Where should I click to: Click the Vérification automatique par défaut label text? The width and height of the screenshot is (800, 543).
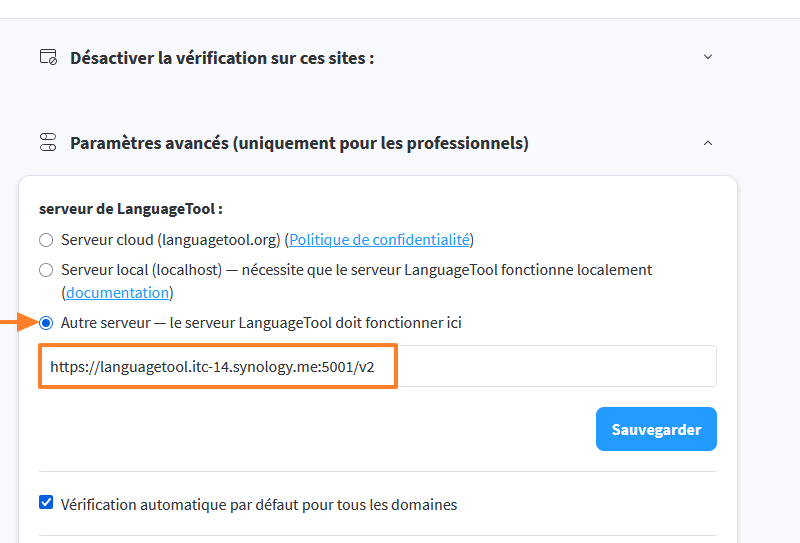click(x=259, y=504)
